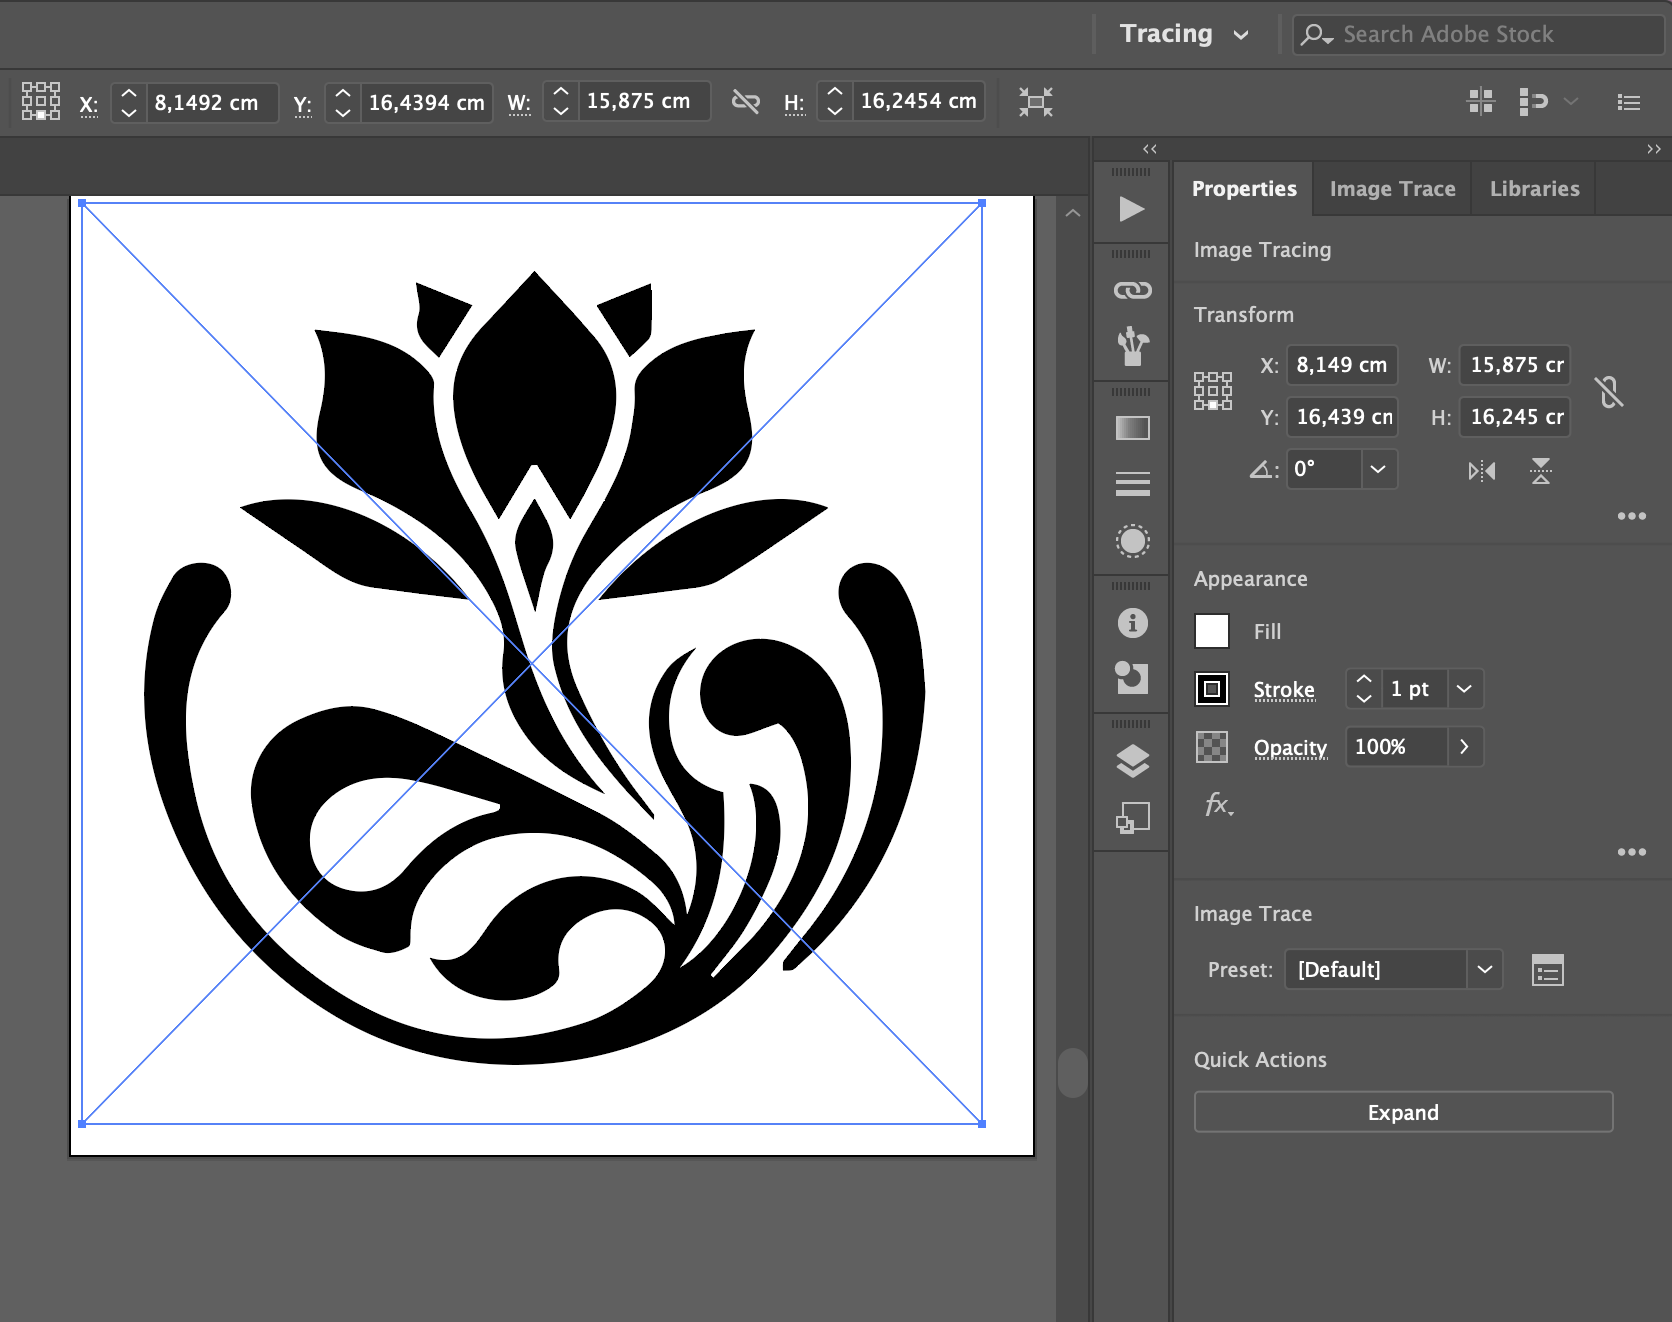Click the Expand quick action button

click(1402, 1112)
